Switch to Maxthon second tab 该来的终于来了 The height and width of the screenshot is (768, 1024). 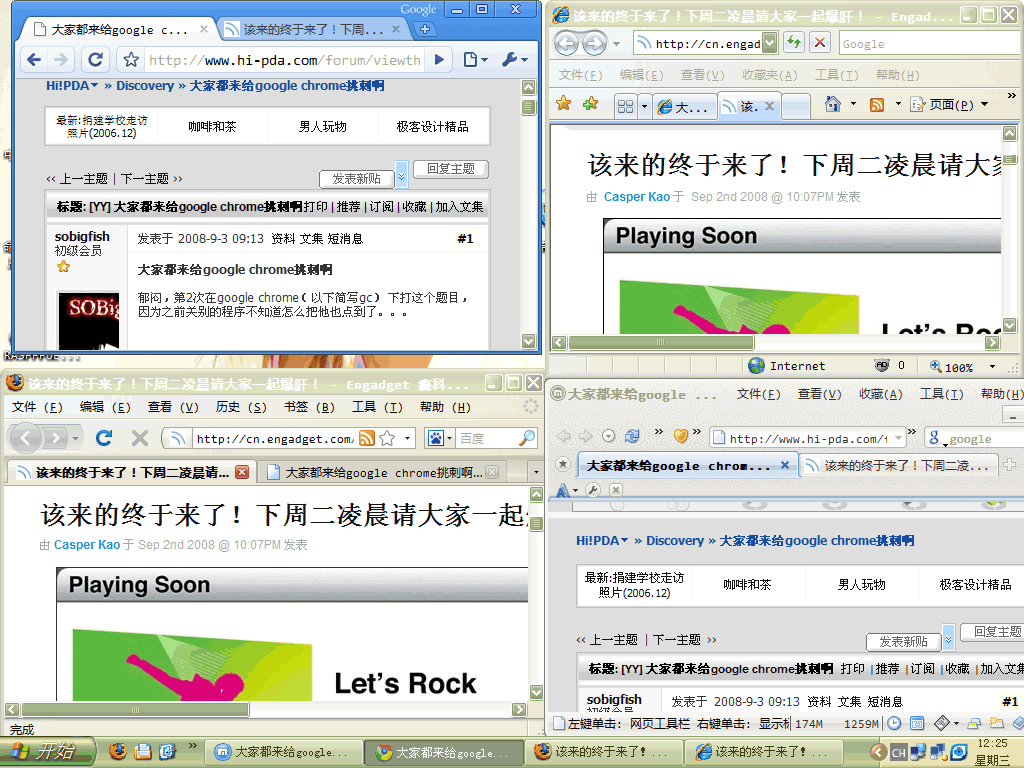[899, 466]
